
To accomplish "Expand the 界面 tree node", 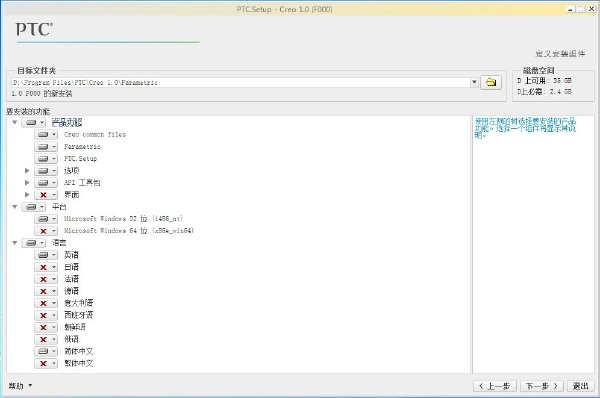I will point(27,195).
